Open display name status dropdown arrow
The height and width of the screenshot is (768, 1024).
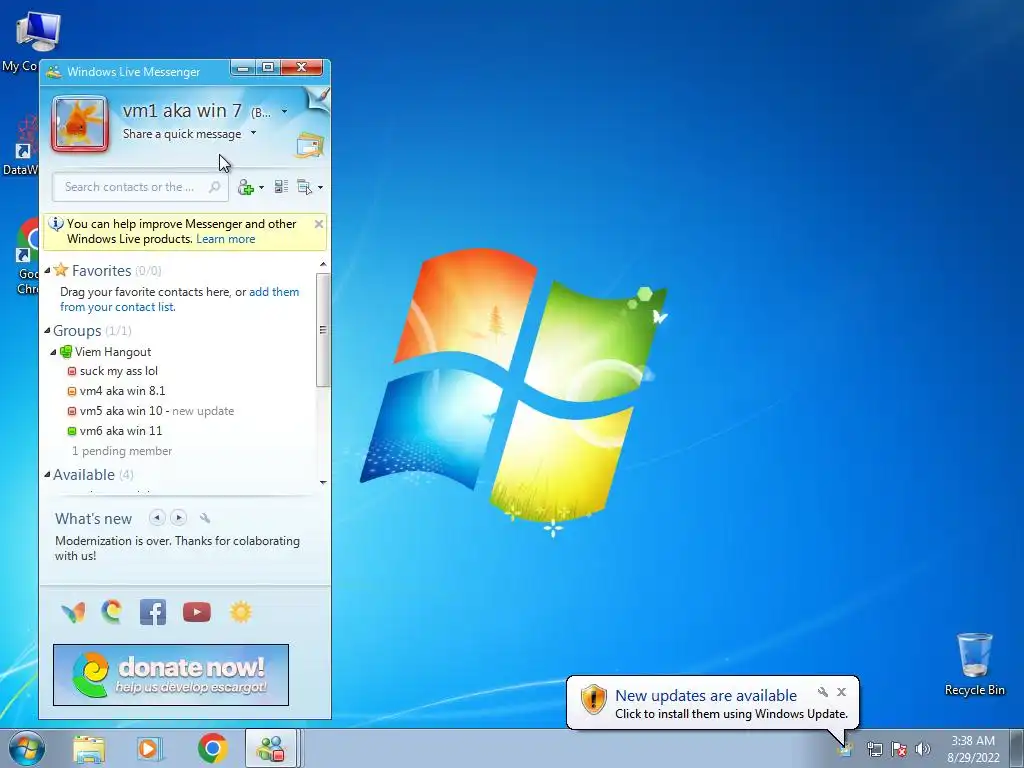click(285, 112)
